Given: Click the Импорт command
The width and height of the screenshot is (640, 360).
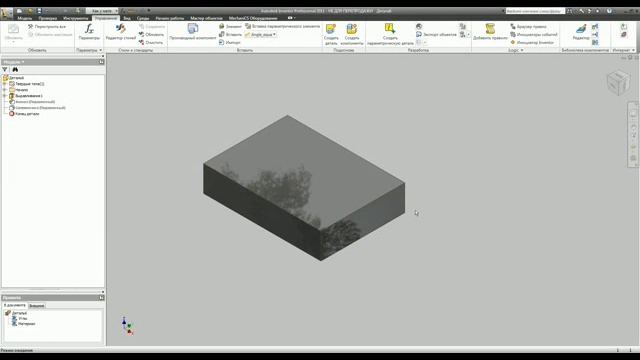Looking at the screenshot, I should tap(230, 42).
